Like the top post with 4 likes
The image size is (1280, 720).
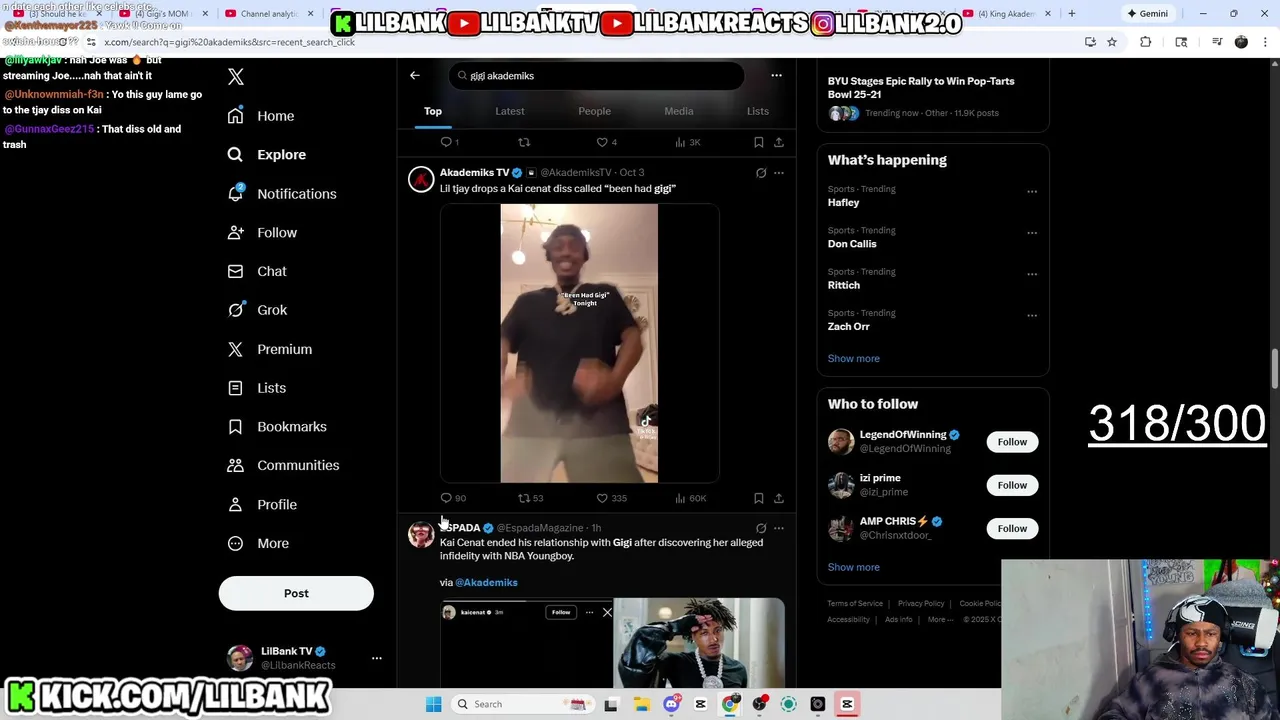click(606, 142)
